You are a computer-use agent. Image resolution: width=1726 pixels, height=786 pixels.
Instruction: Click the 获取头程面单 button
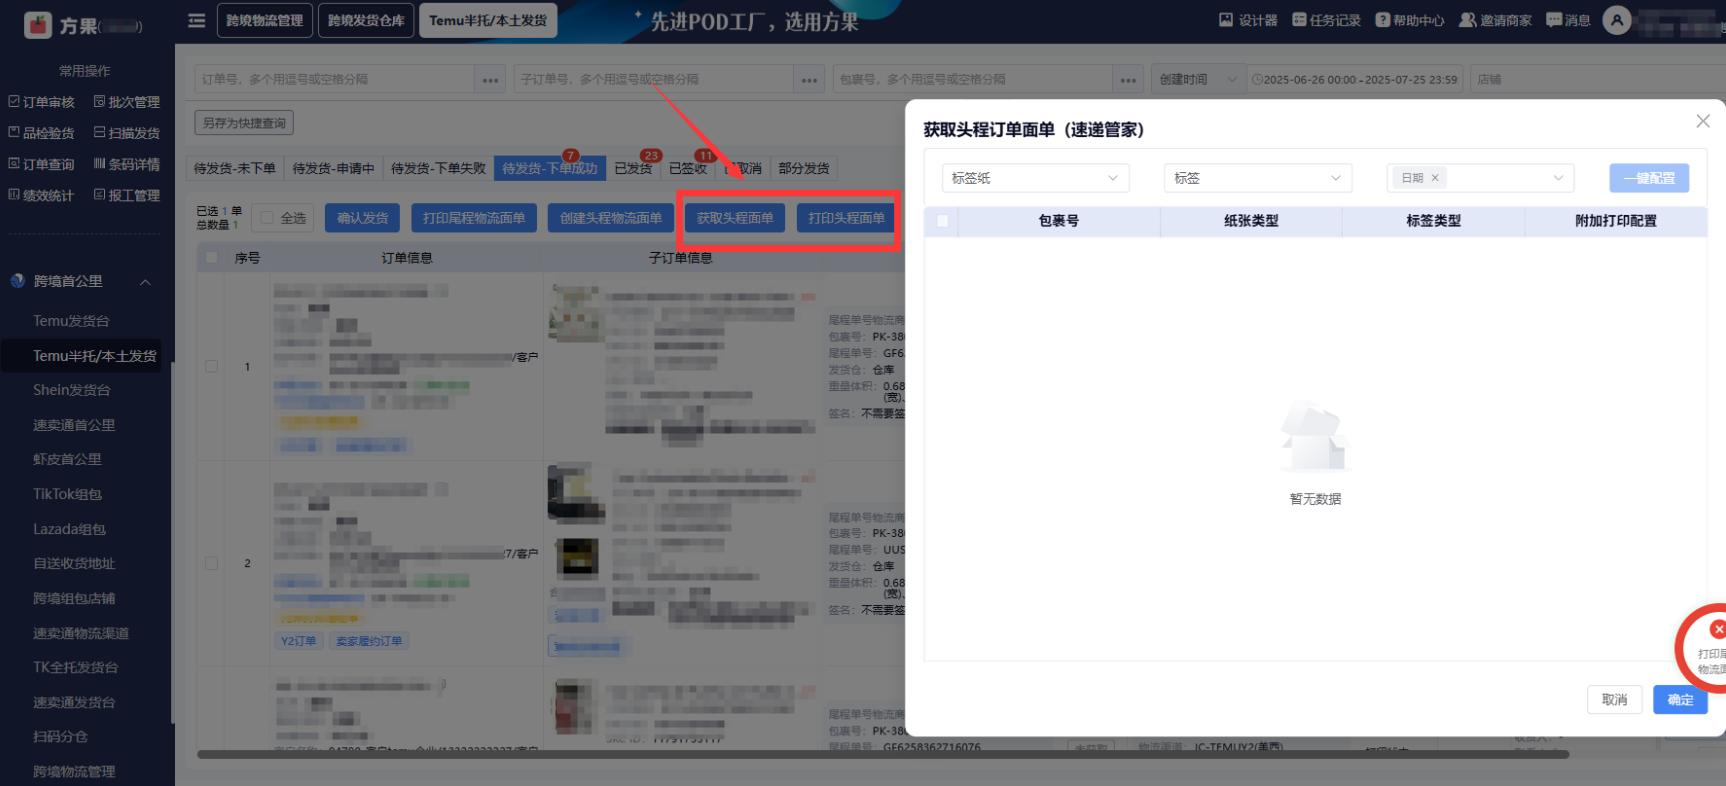735,218
